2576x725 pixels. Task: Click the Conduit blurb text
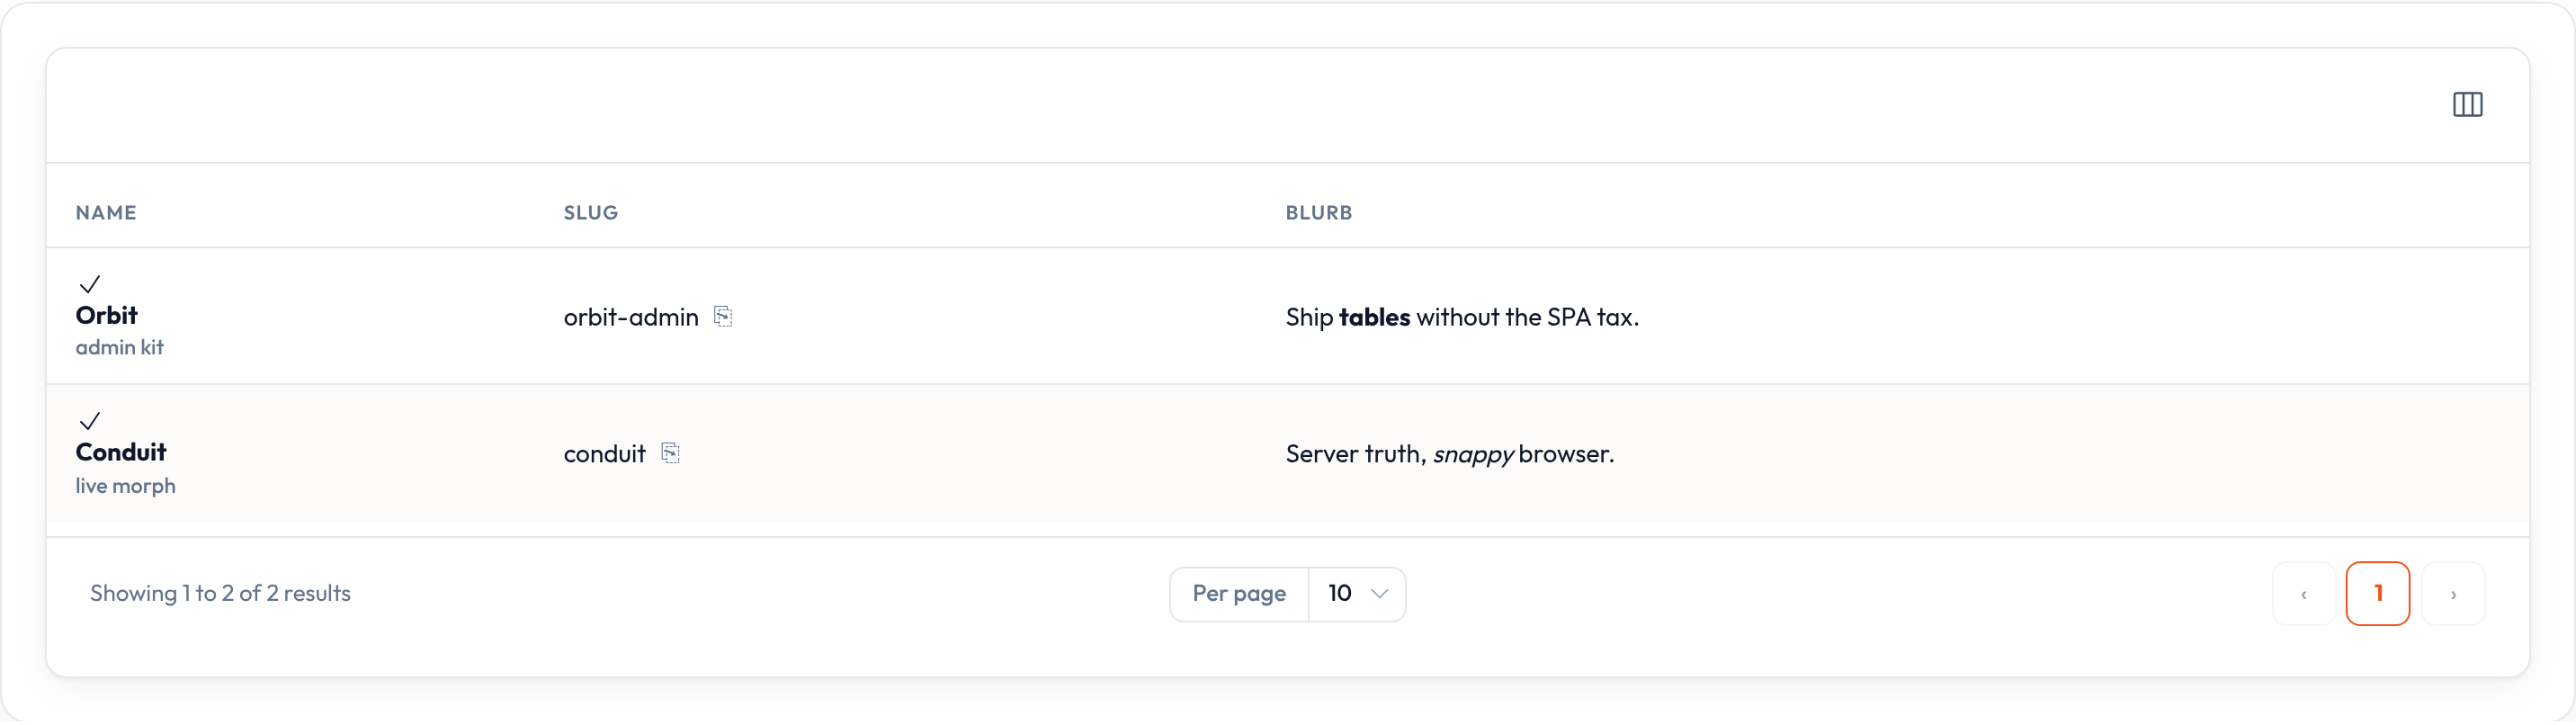coord(1450,455)
